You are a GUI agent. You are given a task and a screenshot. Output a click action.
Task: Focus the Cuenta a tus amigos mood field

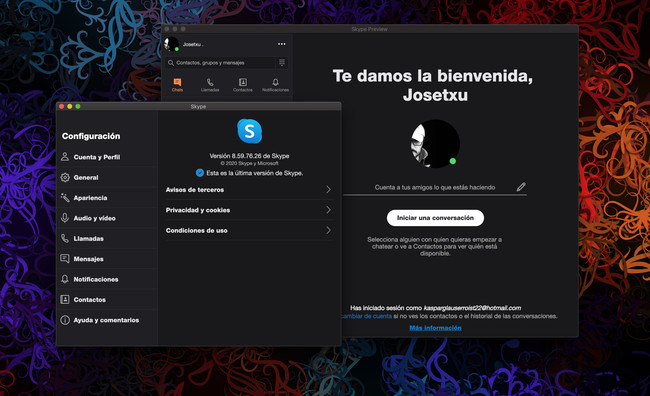(x=435, y=187)
